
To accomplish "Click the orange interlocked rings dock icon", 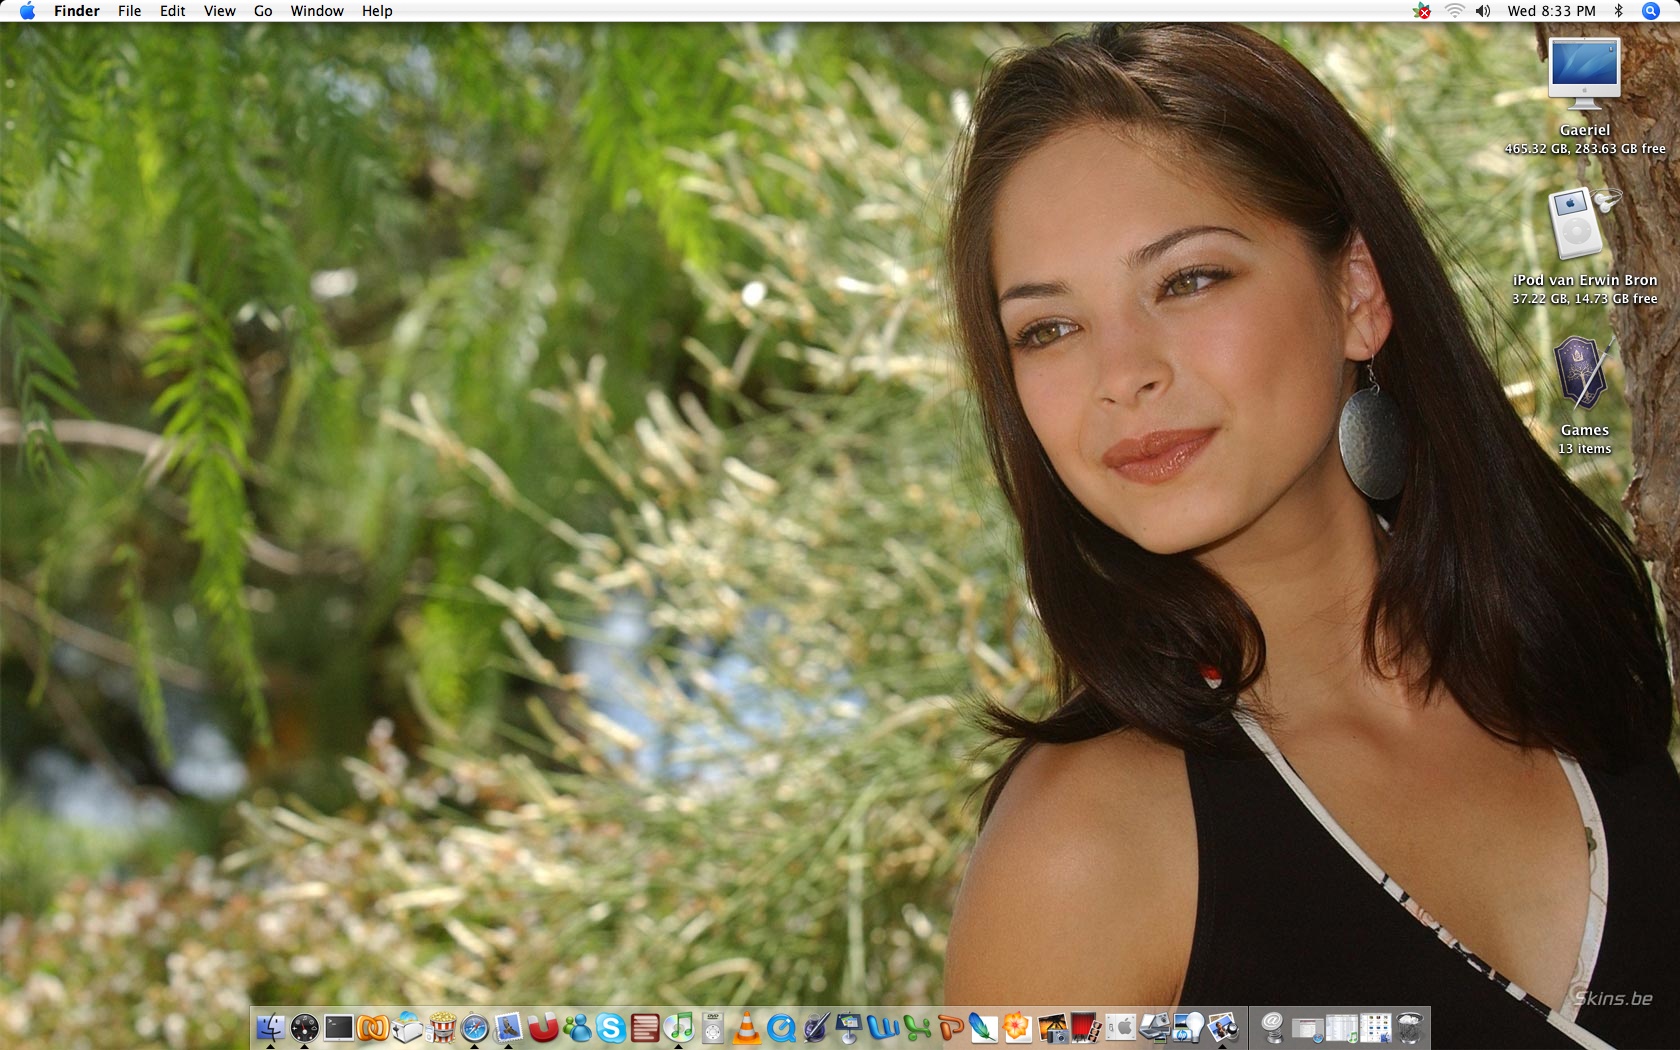I will click(x=372, y=1027).
